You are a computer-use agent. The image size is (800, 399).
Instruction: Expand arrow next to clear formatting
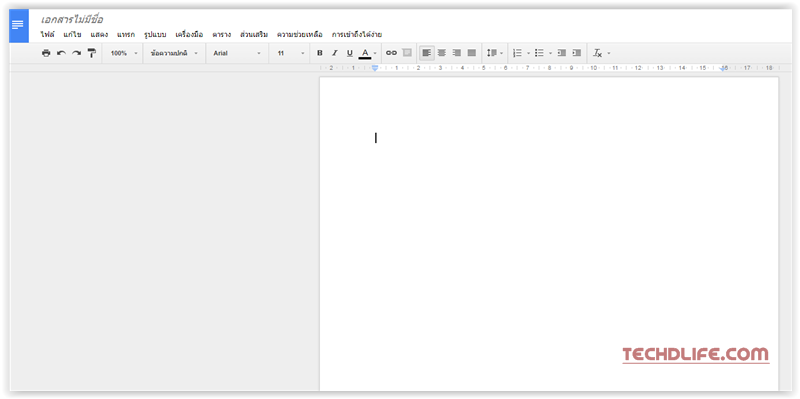tap(609, 53)
